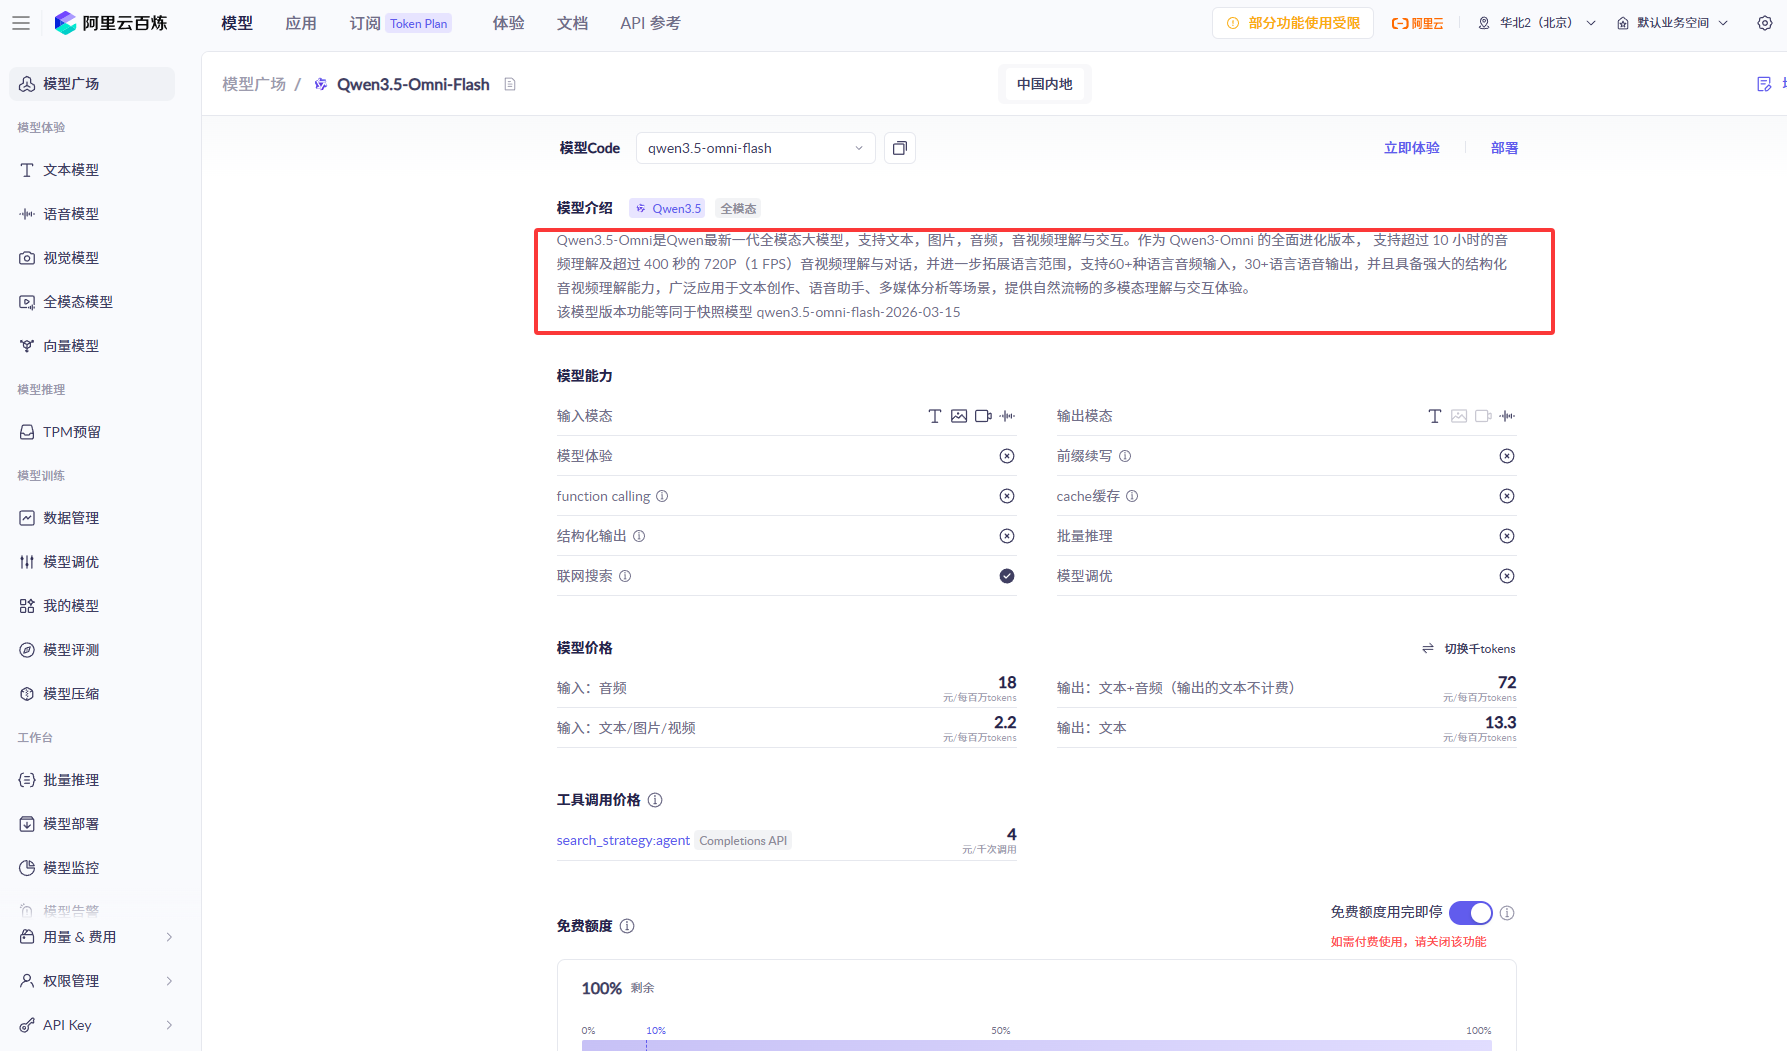Image resolution: width=1787 pixels, height=1051 pixels.
Task: Open the 订阅 Token Plan menu
Action: (401, 23)
